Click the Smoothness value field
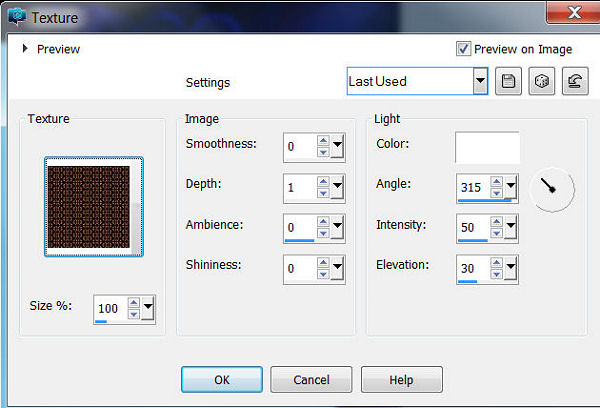The width and height of the screenshot is (600, 408). point(300,147)
